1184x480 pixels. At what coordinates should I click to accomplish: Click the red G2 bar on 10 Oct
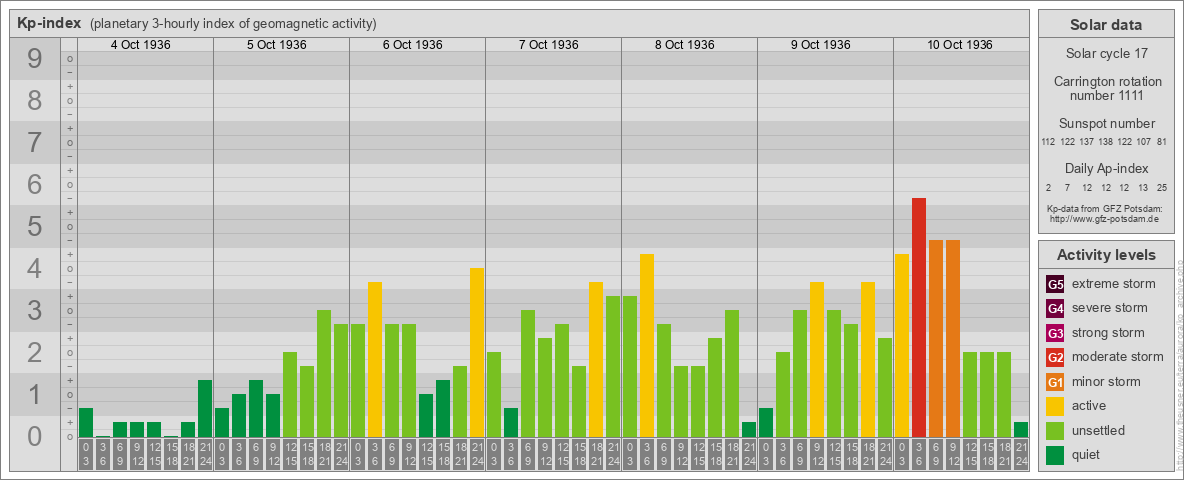(919, 317)
